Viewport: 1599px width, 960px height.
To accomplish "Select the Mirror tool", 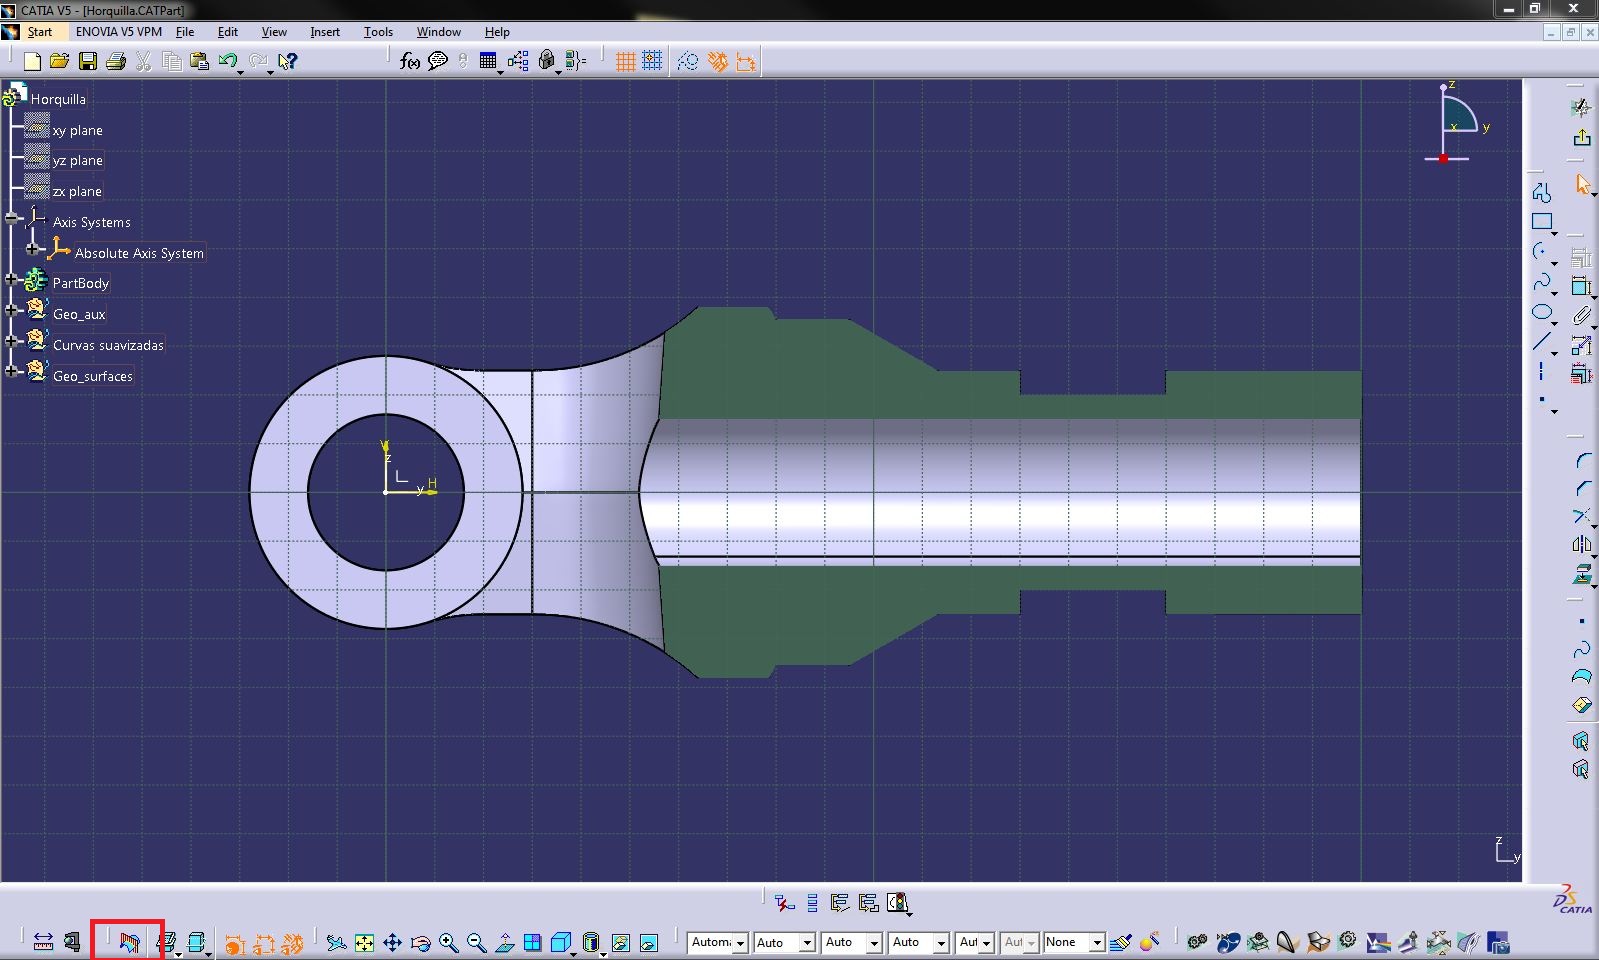I will pos(1582,545).
